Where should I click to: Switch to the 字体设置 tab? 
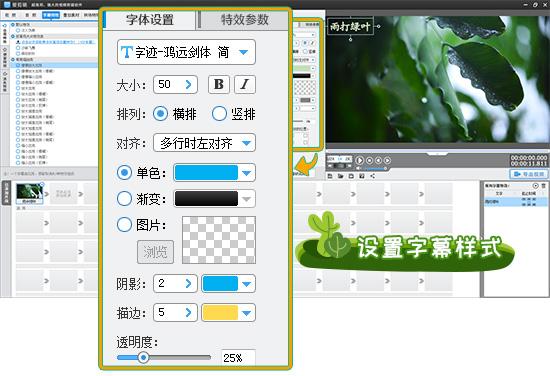149,20
